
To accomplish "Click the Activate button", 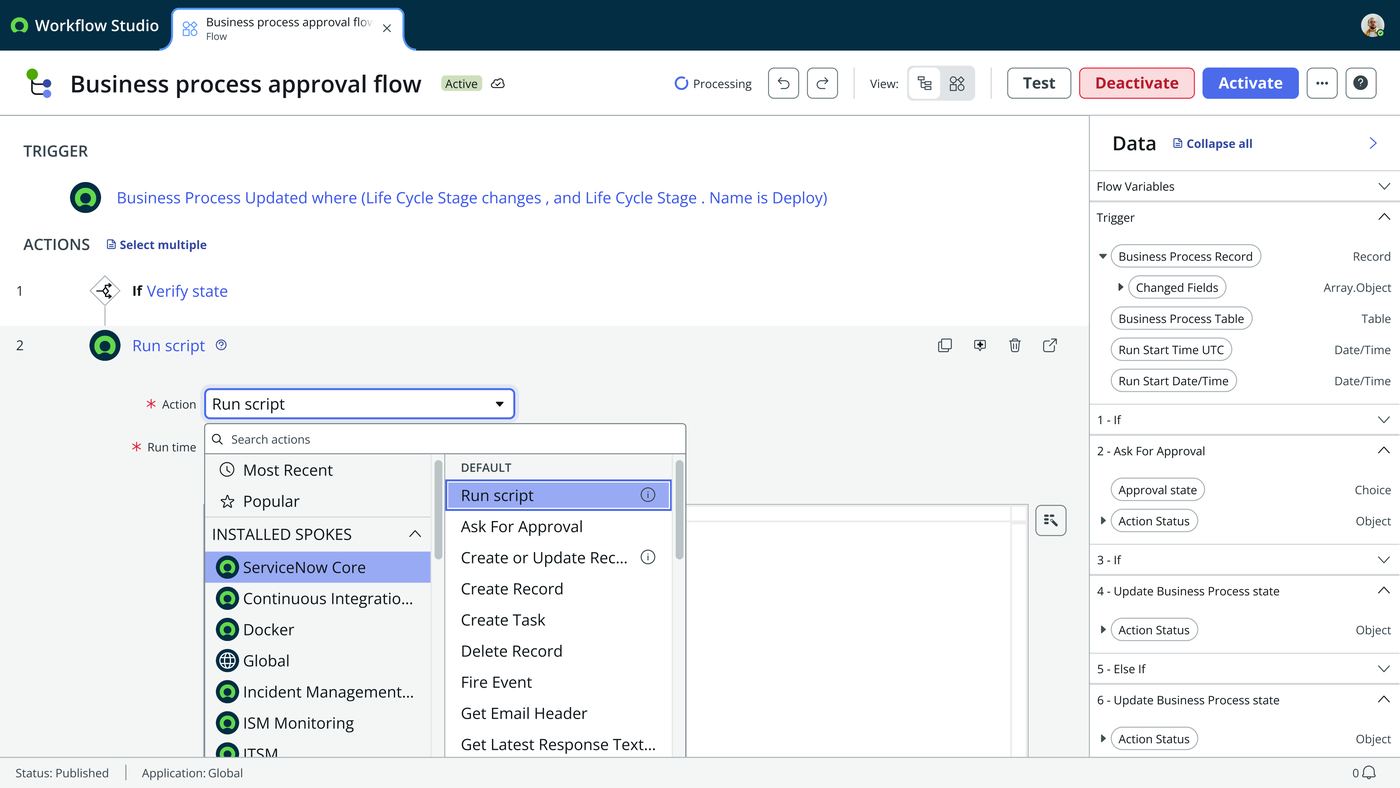I will 1250,84.
